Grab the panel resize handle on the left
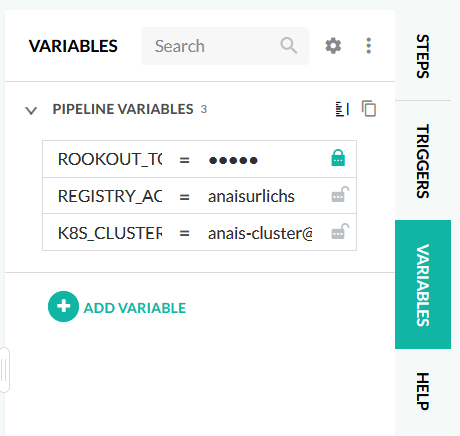 coord(4,370)
